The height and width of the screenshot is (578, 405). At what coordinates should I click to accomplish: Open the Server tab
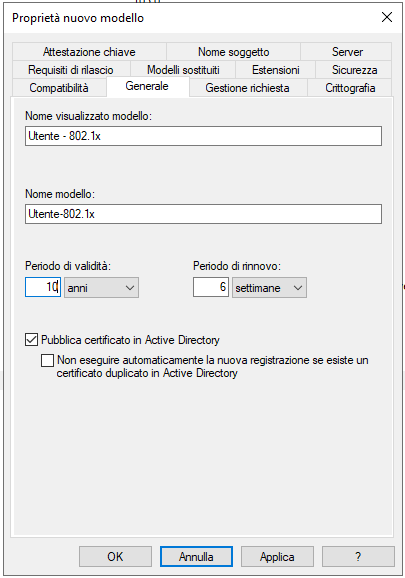click(346, 52)
